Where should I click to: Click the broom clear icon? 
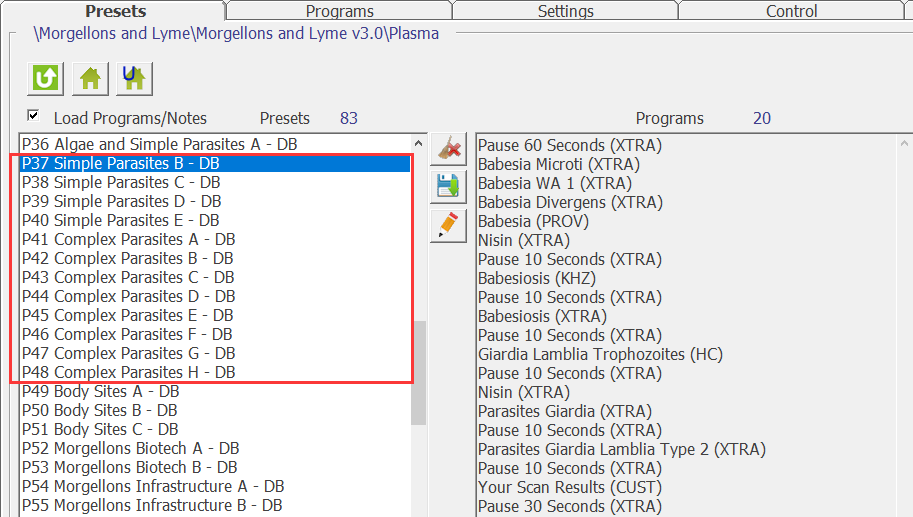449,149
